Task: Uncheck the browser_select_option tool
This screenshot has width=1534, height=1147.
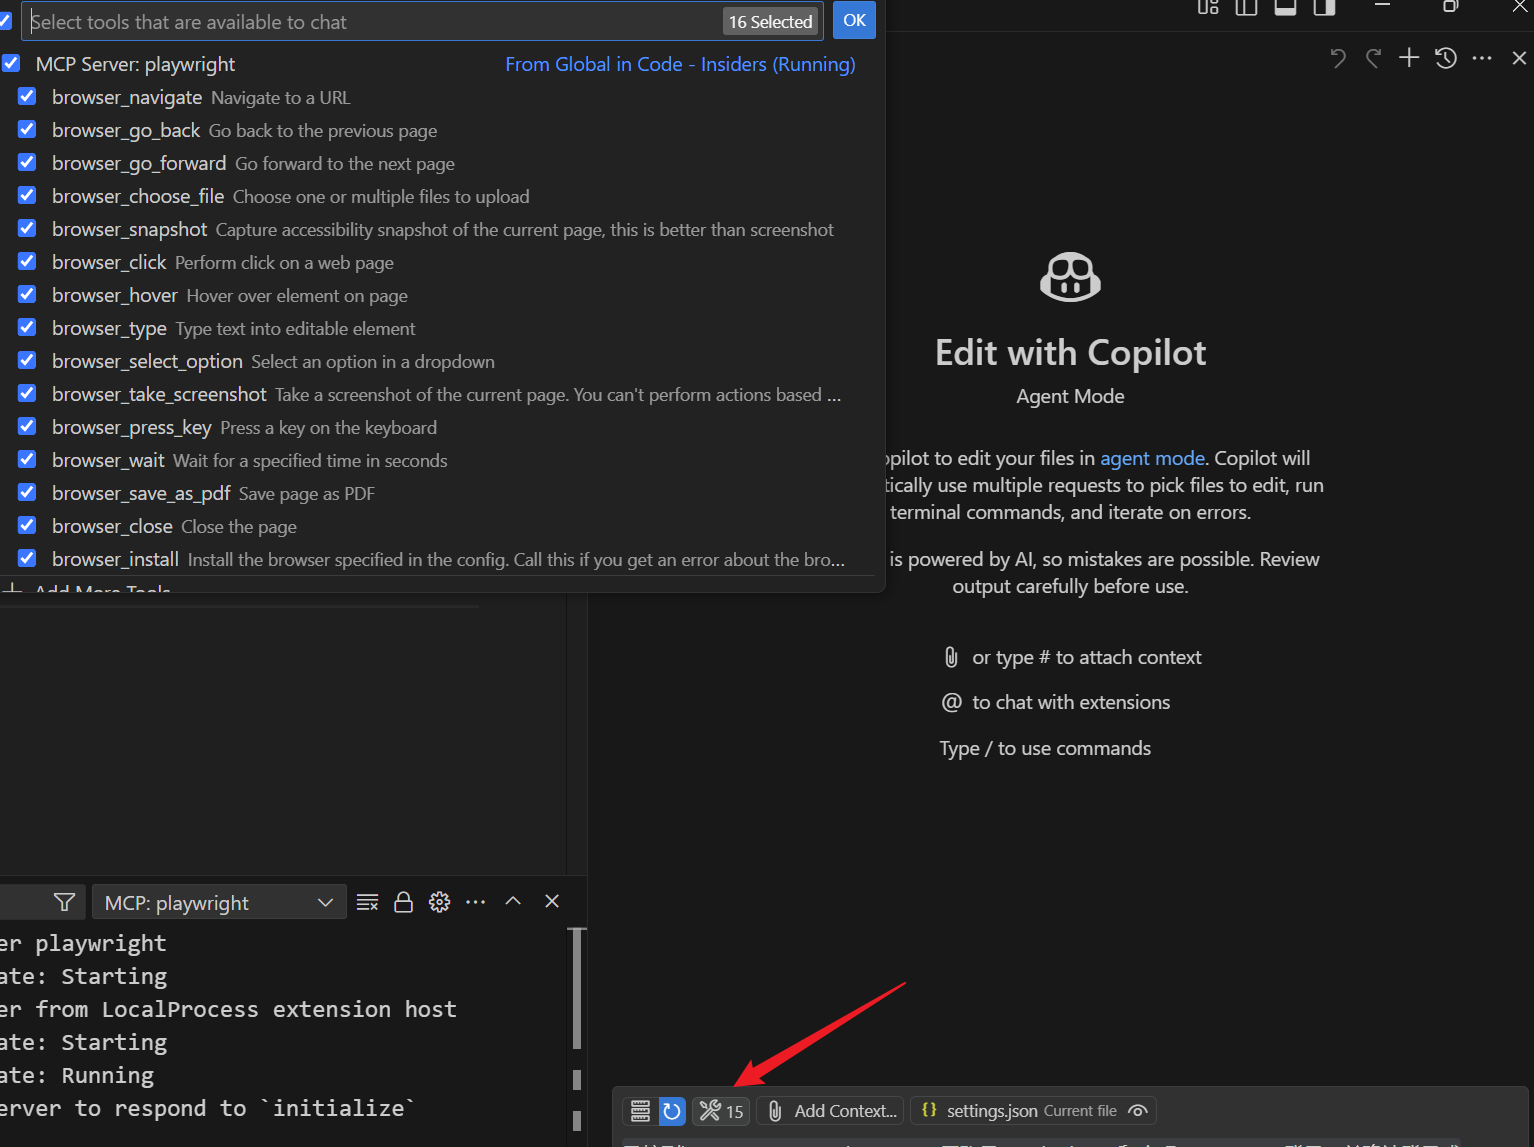Action: [27, 360]
